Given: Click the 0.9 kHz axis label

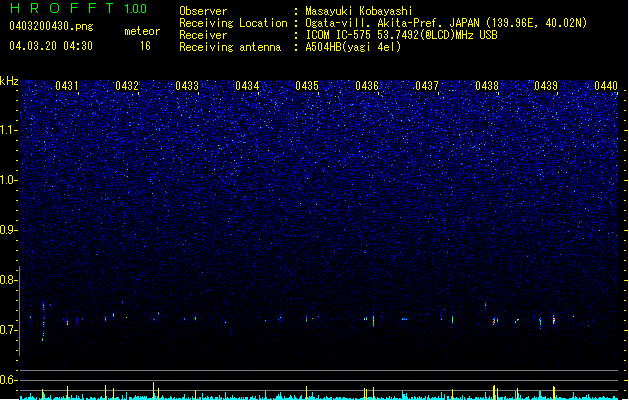Looking at the screenshot, I should [9, 230].
